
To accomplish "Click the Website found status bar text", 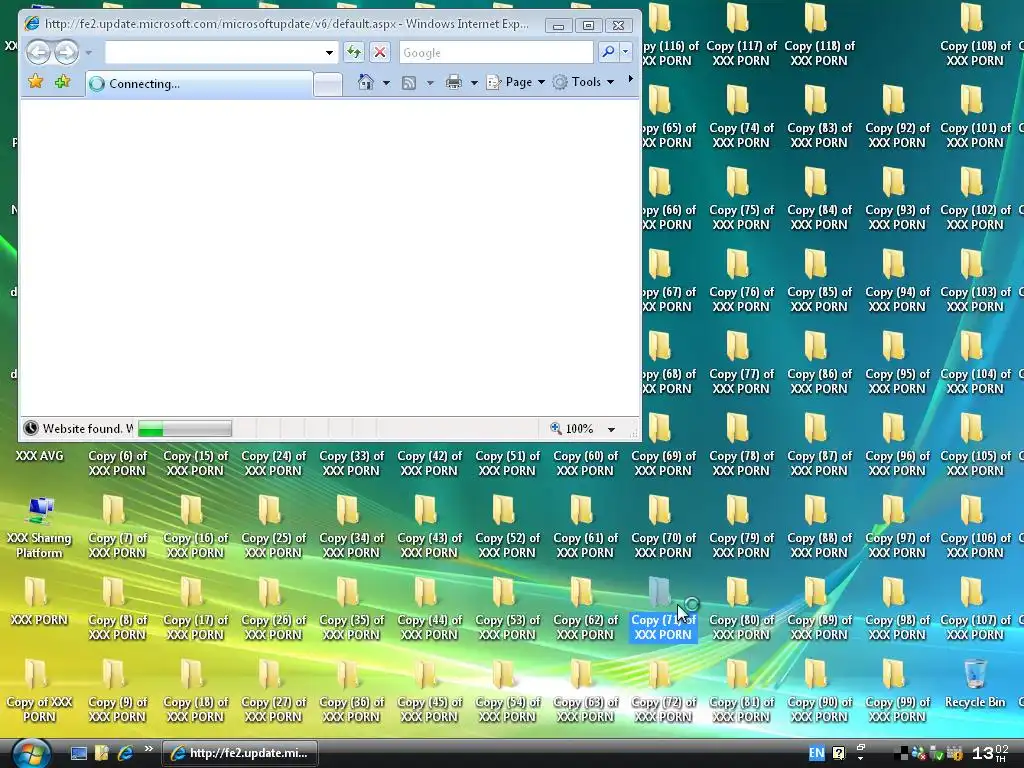I will tap(88, 428).
